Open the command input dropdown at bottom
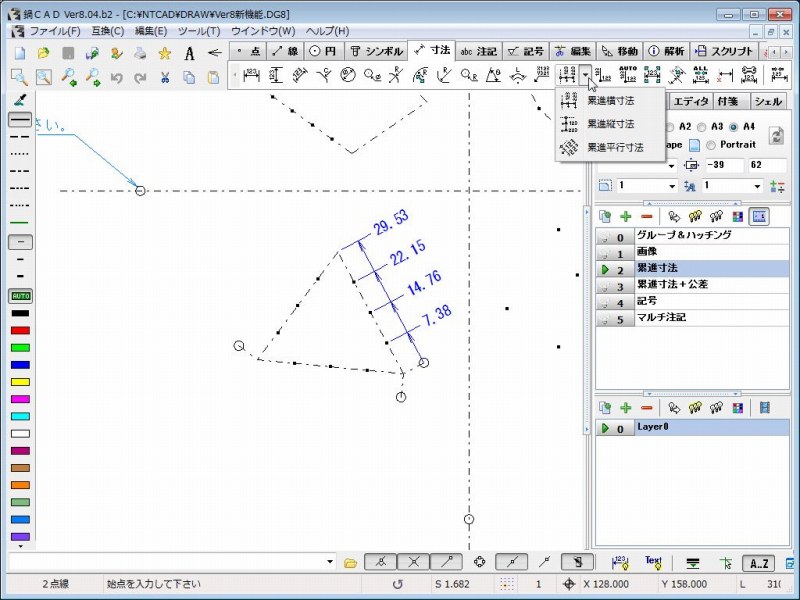The height and width of the screenshot is (600, 800). coord(330,562)
